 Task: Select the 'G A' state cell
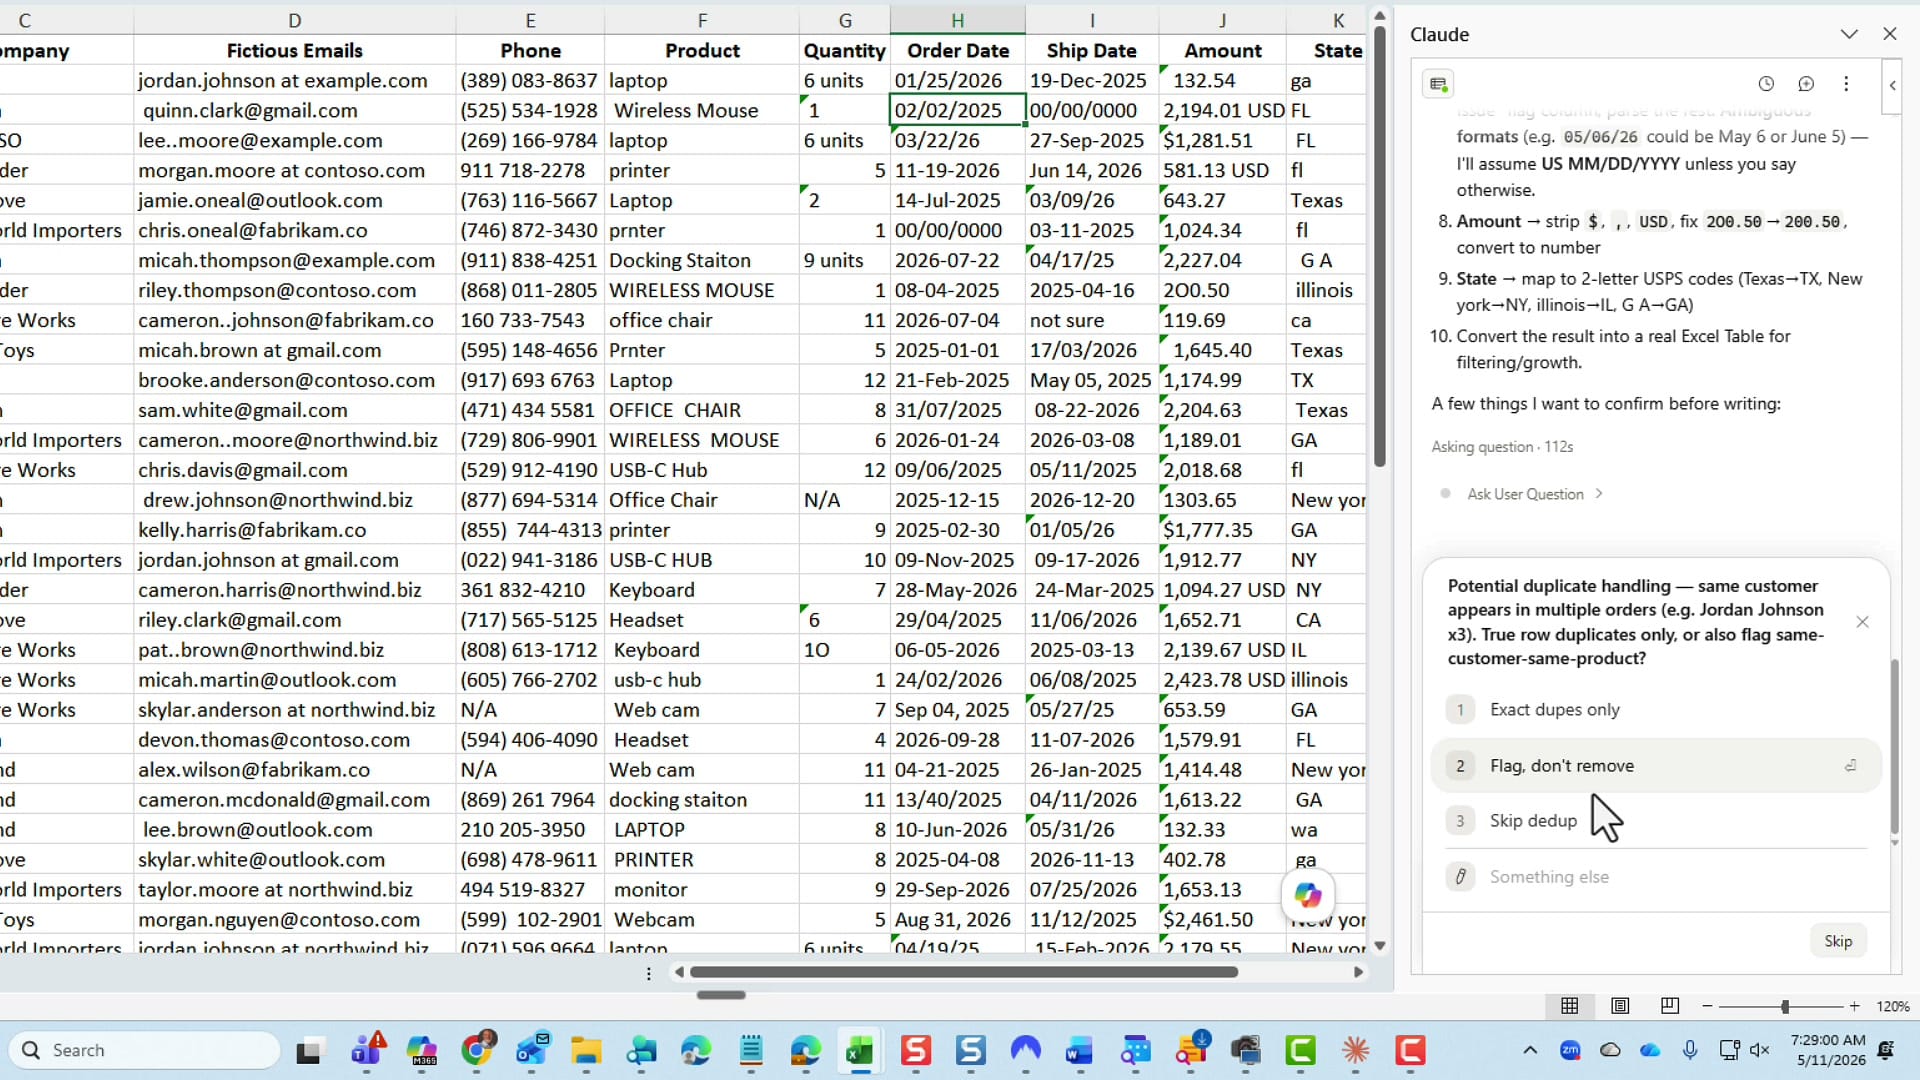1326,261
